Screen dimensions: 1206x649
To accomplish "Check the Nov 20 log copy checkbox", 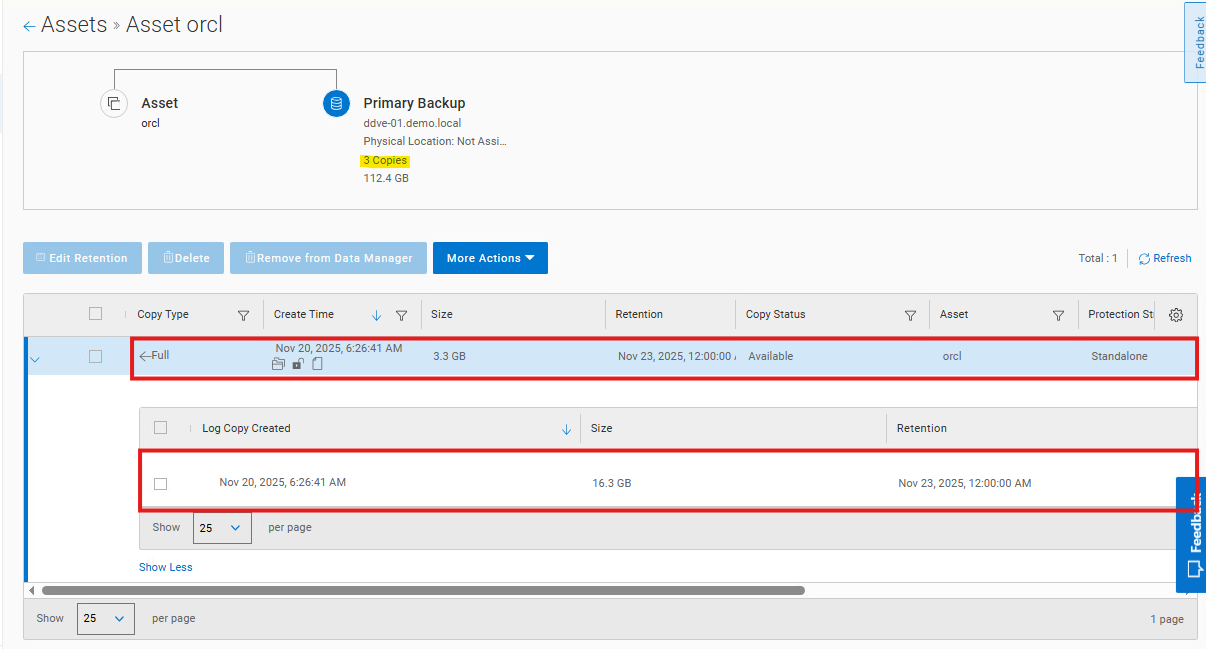I will (160, 483).
